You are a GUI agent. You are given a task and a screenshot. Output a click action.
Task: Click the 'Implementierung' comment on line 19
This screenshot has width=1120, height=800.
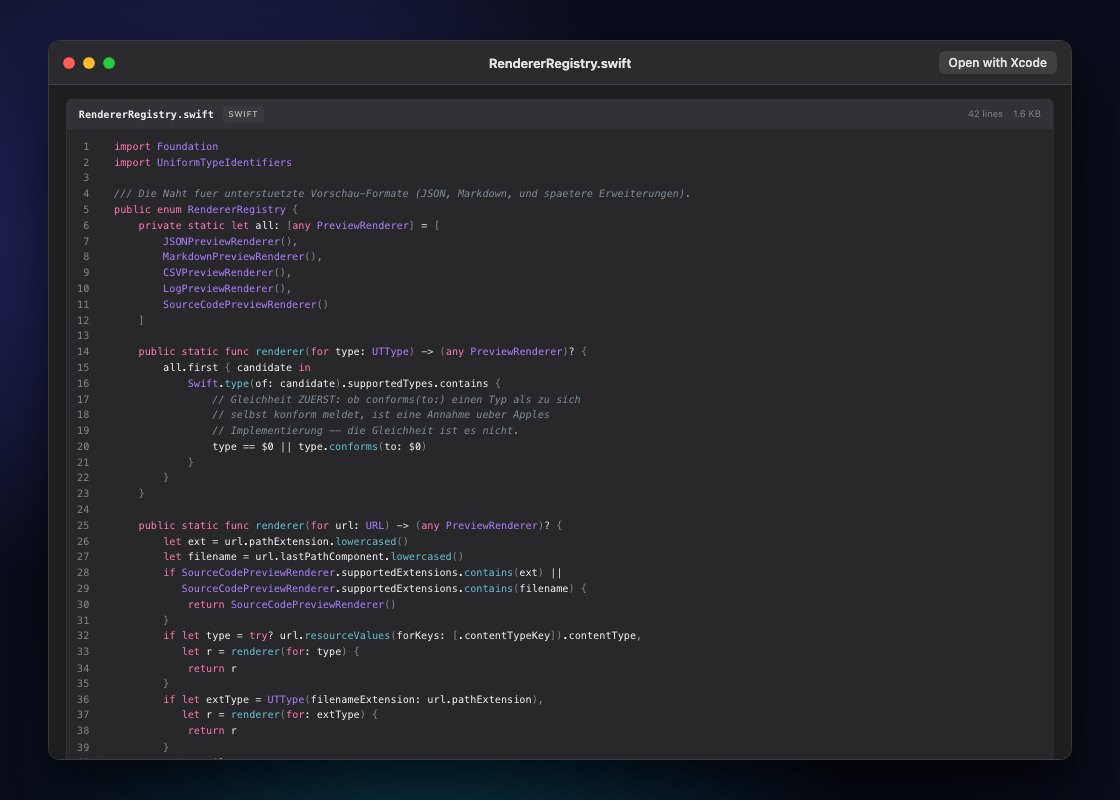365,431
